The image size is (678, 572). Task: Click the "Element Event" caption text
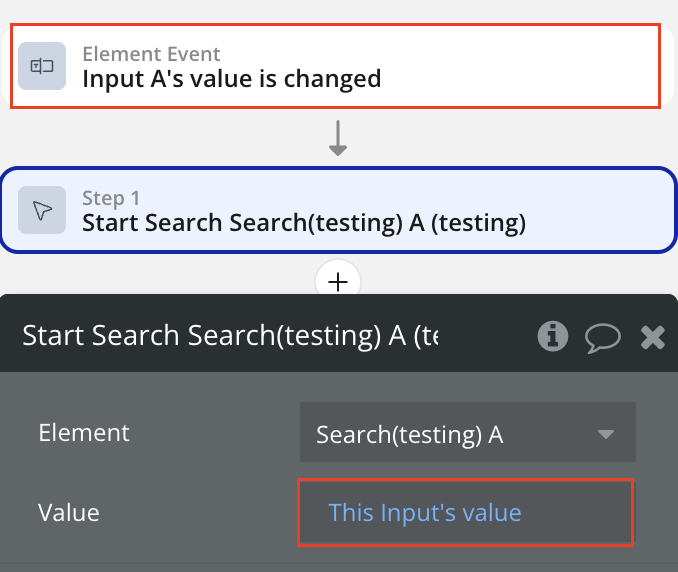point(151,54)
